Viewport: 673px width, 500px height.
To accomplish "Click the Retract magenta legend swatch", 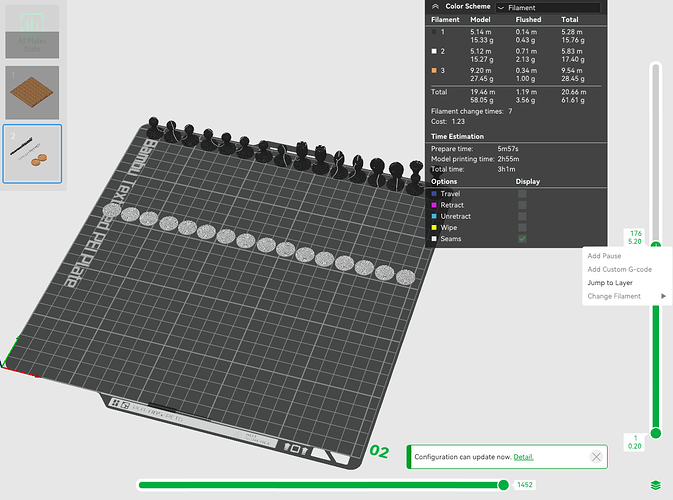I will pyautogui.click(x=434, y=205).
